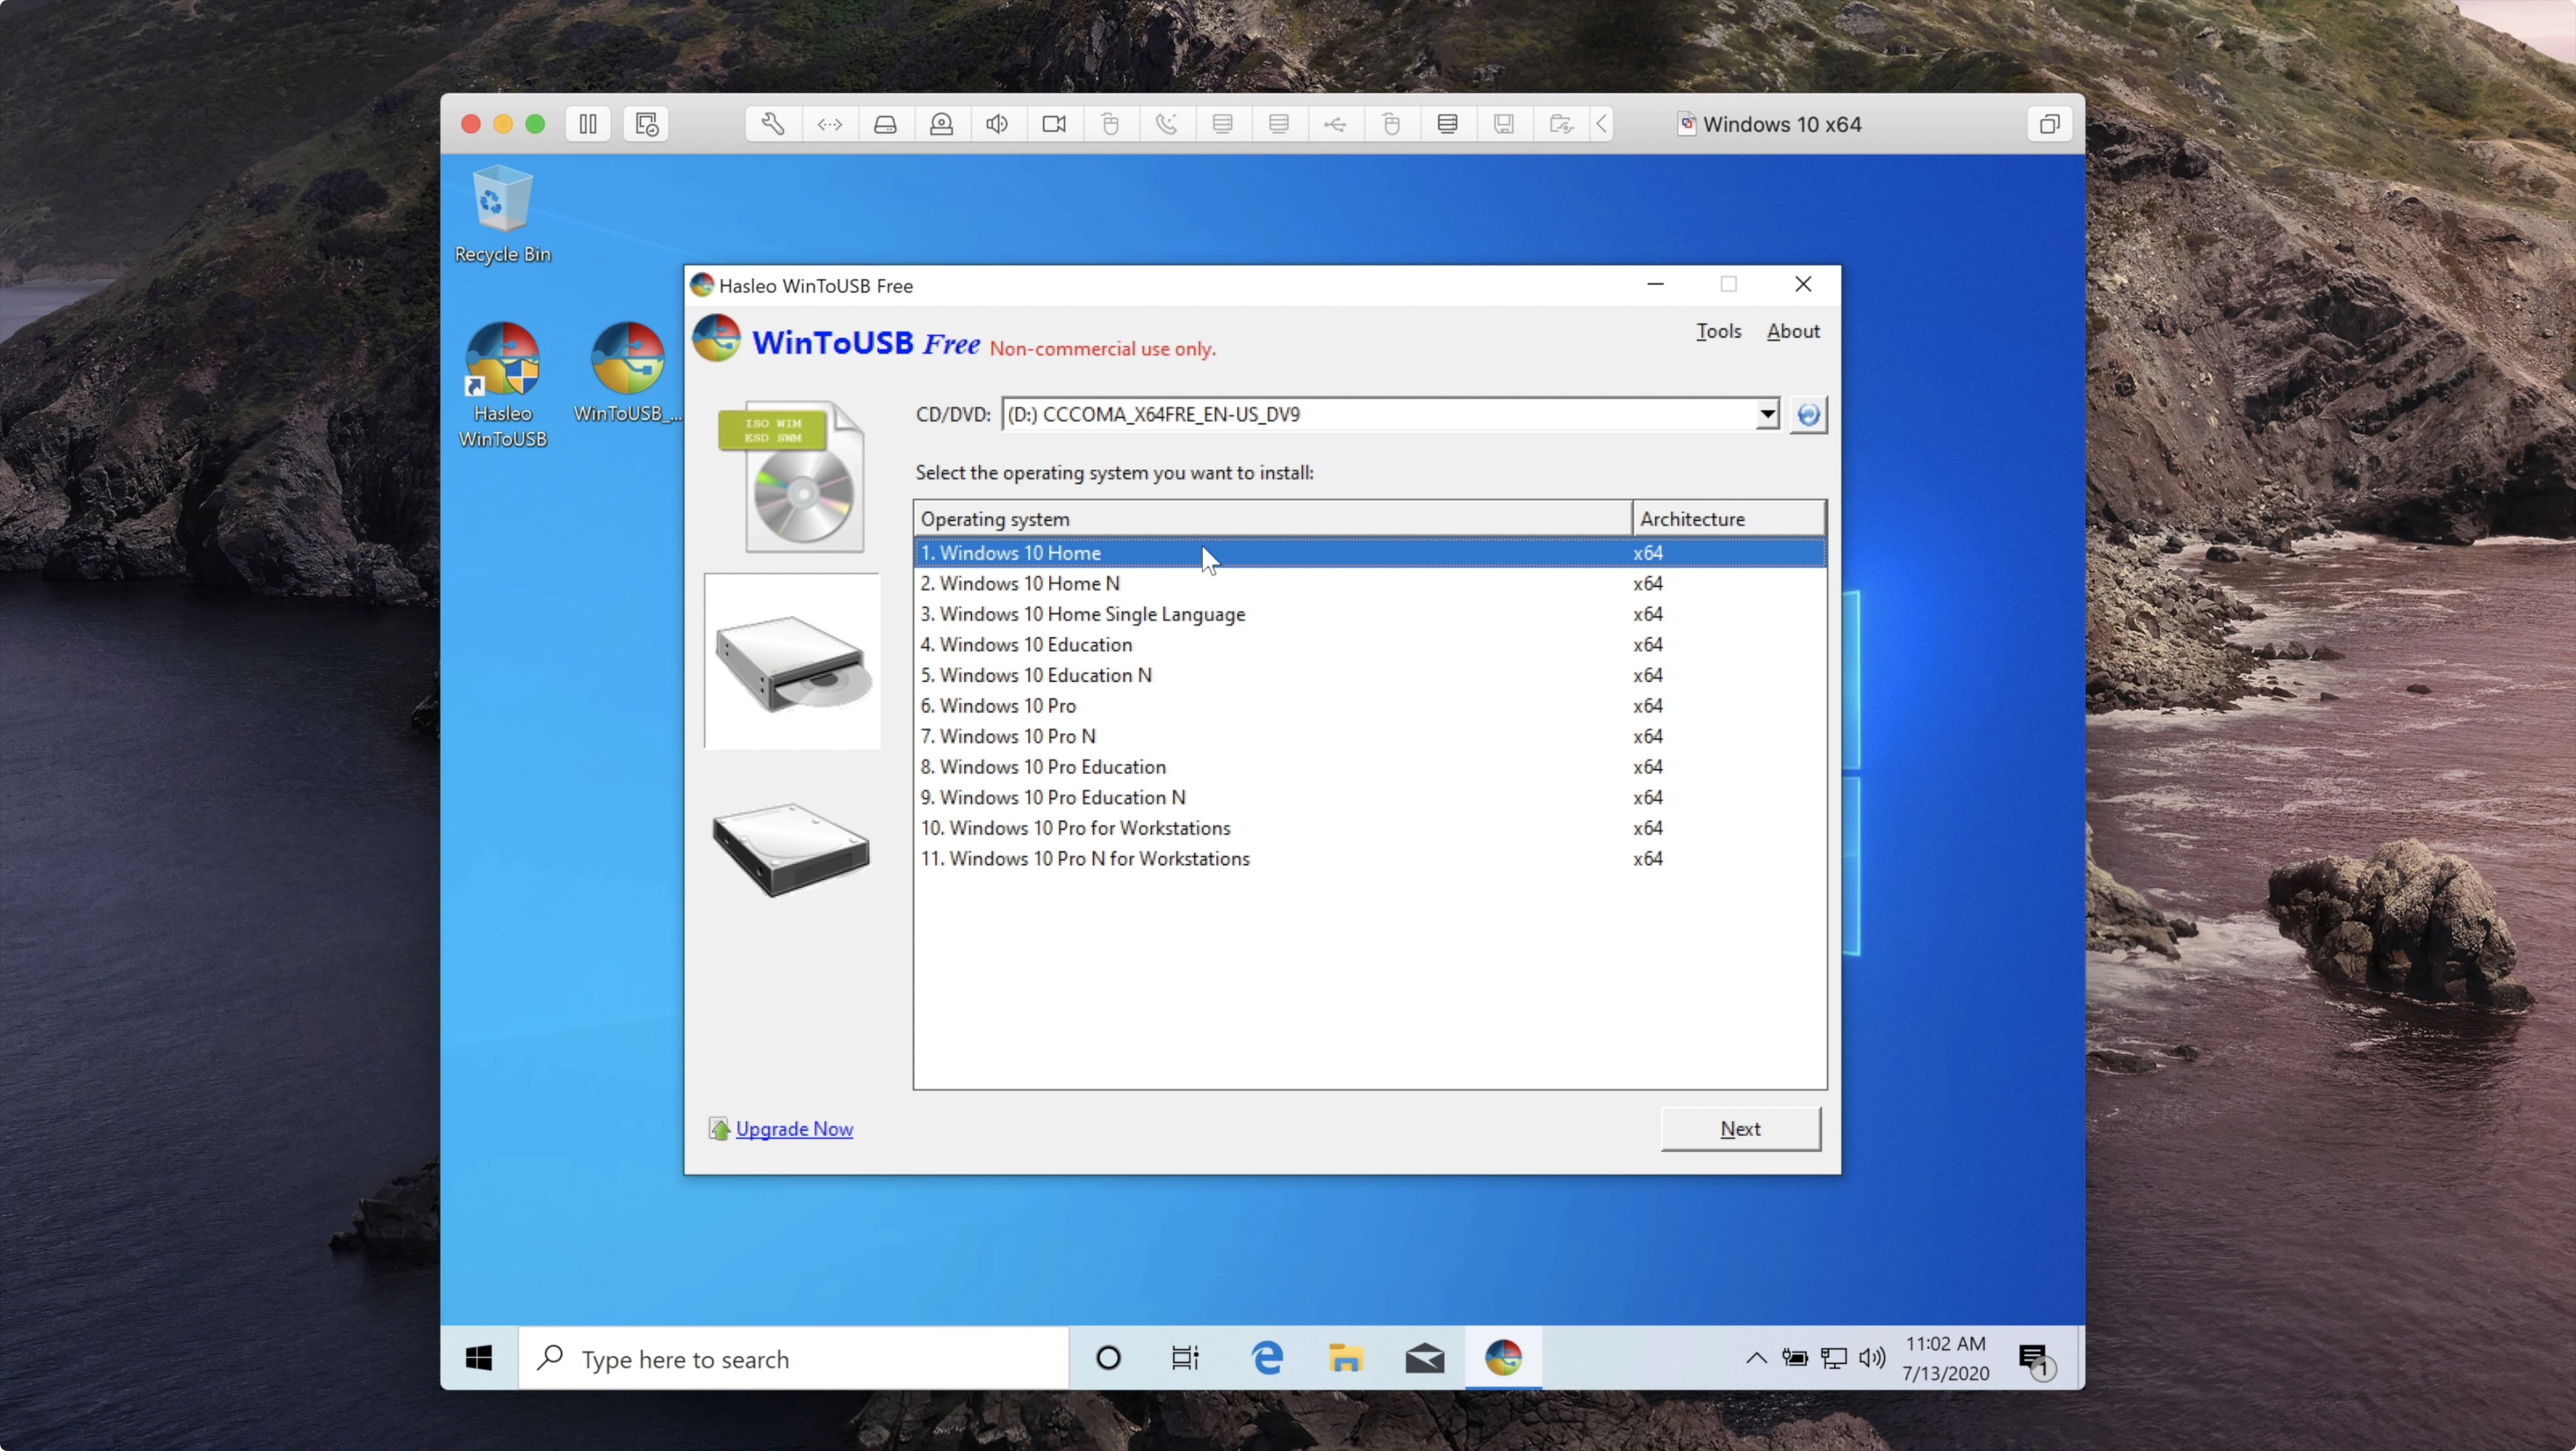2576x1451 pixels.
Task: Click the Next button
Action: coord(1740,1128)
